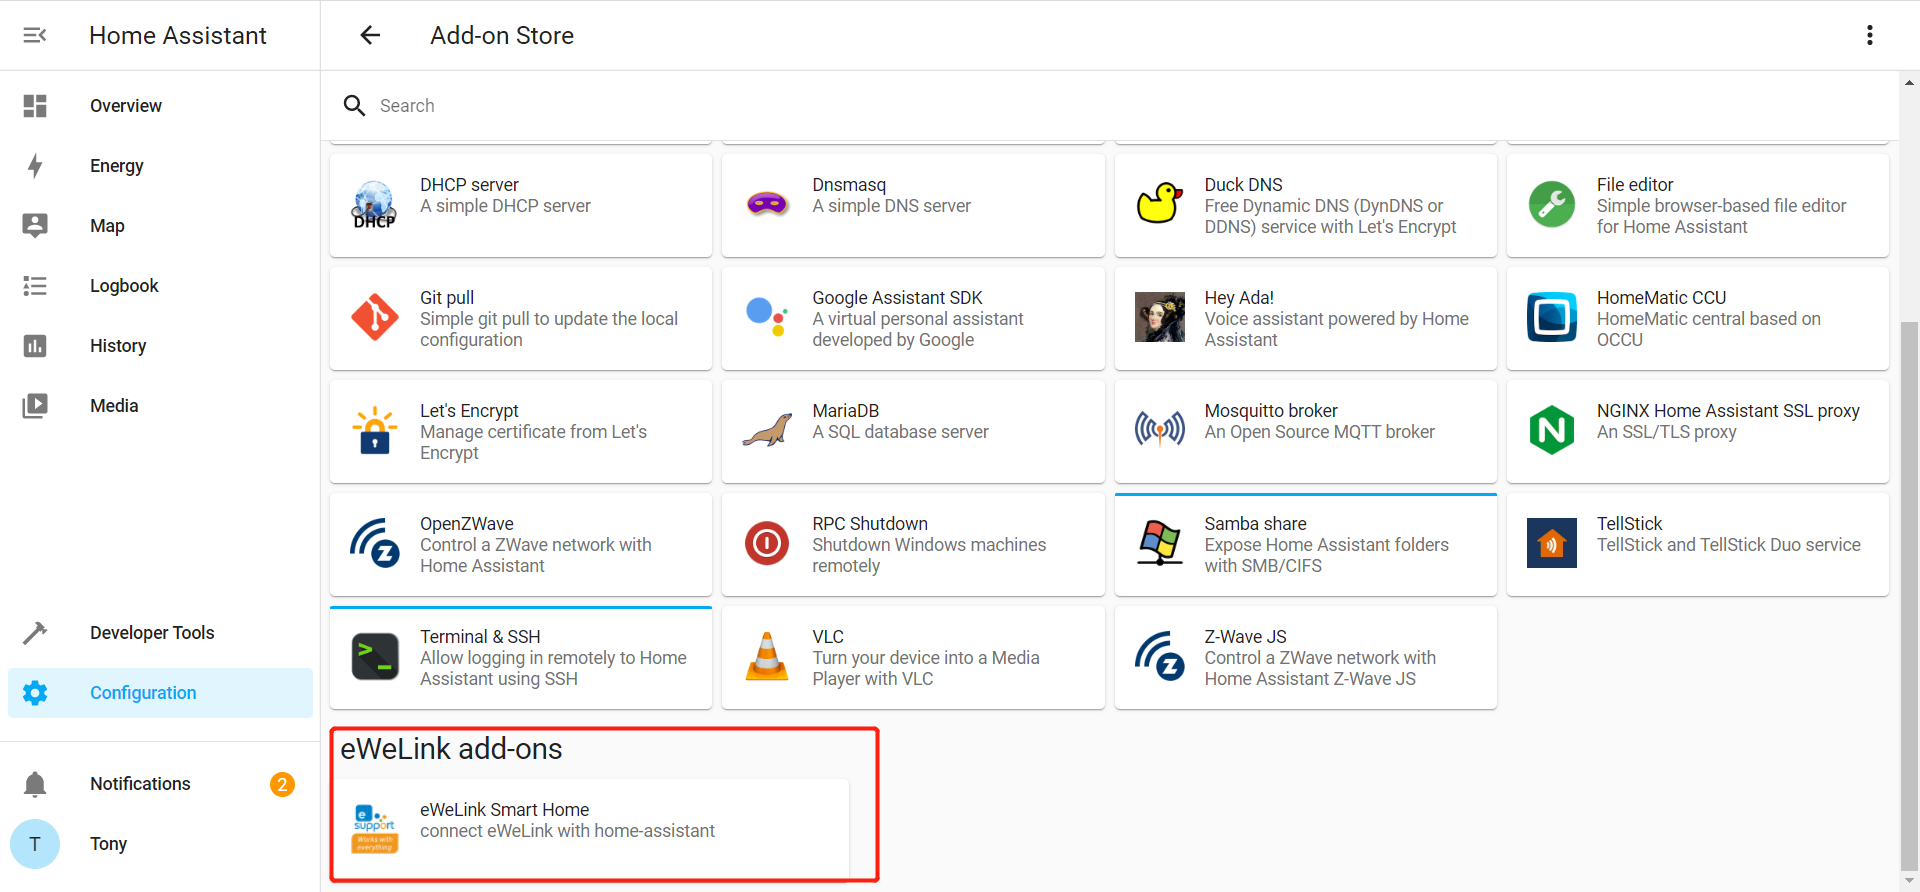Click the 'eWeLink add-ons' section heading
Image resolution: width=1920 pixels, height=892 pixels.
coord(451,749)
